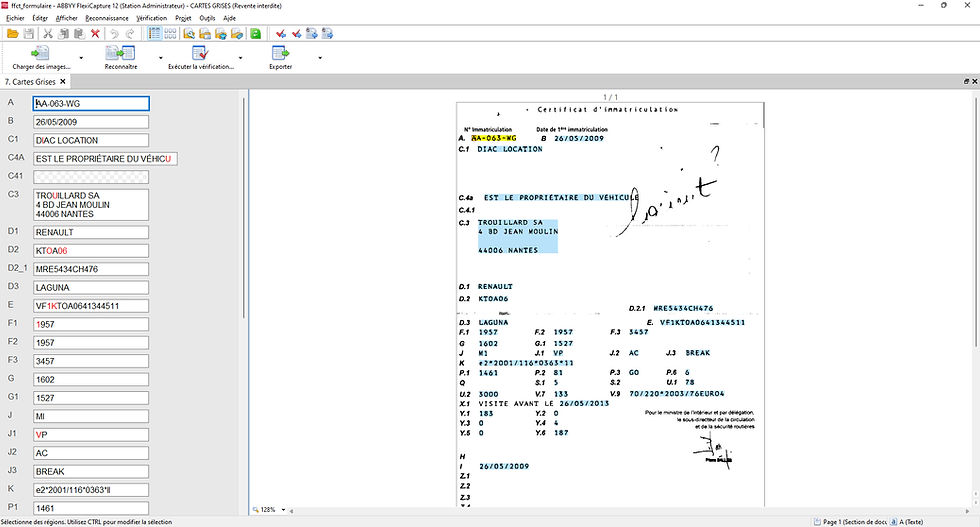Expand the Charger des images dropdown arrow
Screen dimensions: 980x527
click(81, 58)
